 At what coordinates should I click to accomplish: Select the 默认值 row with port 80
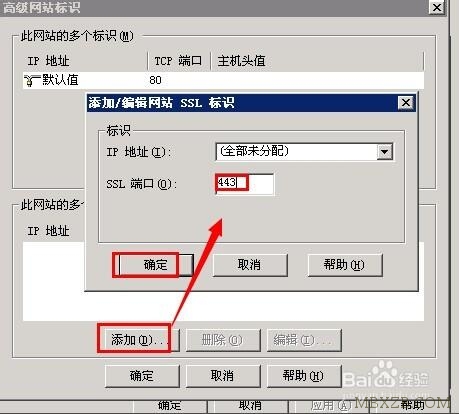click(223, 80)
